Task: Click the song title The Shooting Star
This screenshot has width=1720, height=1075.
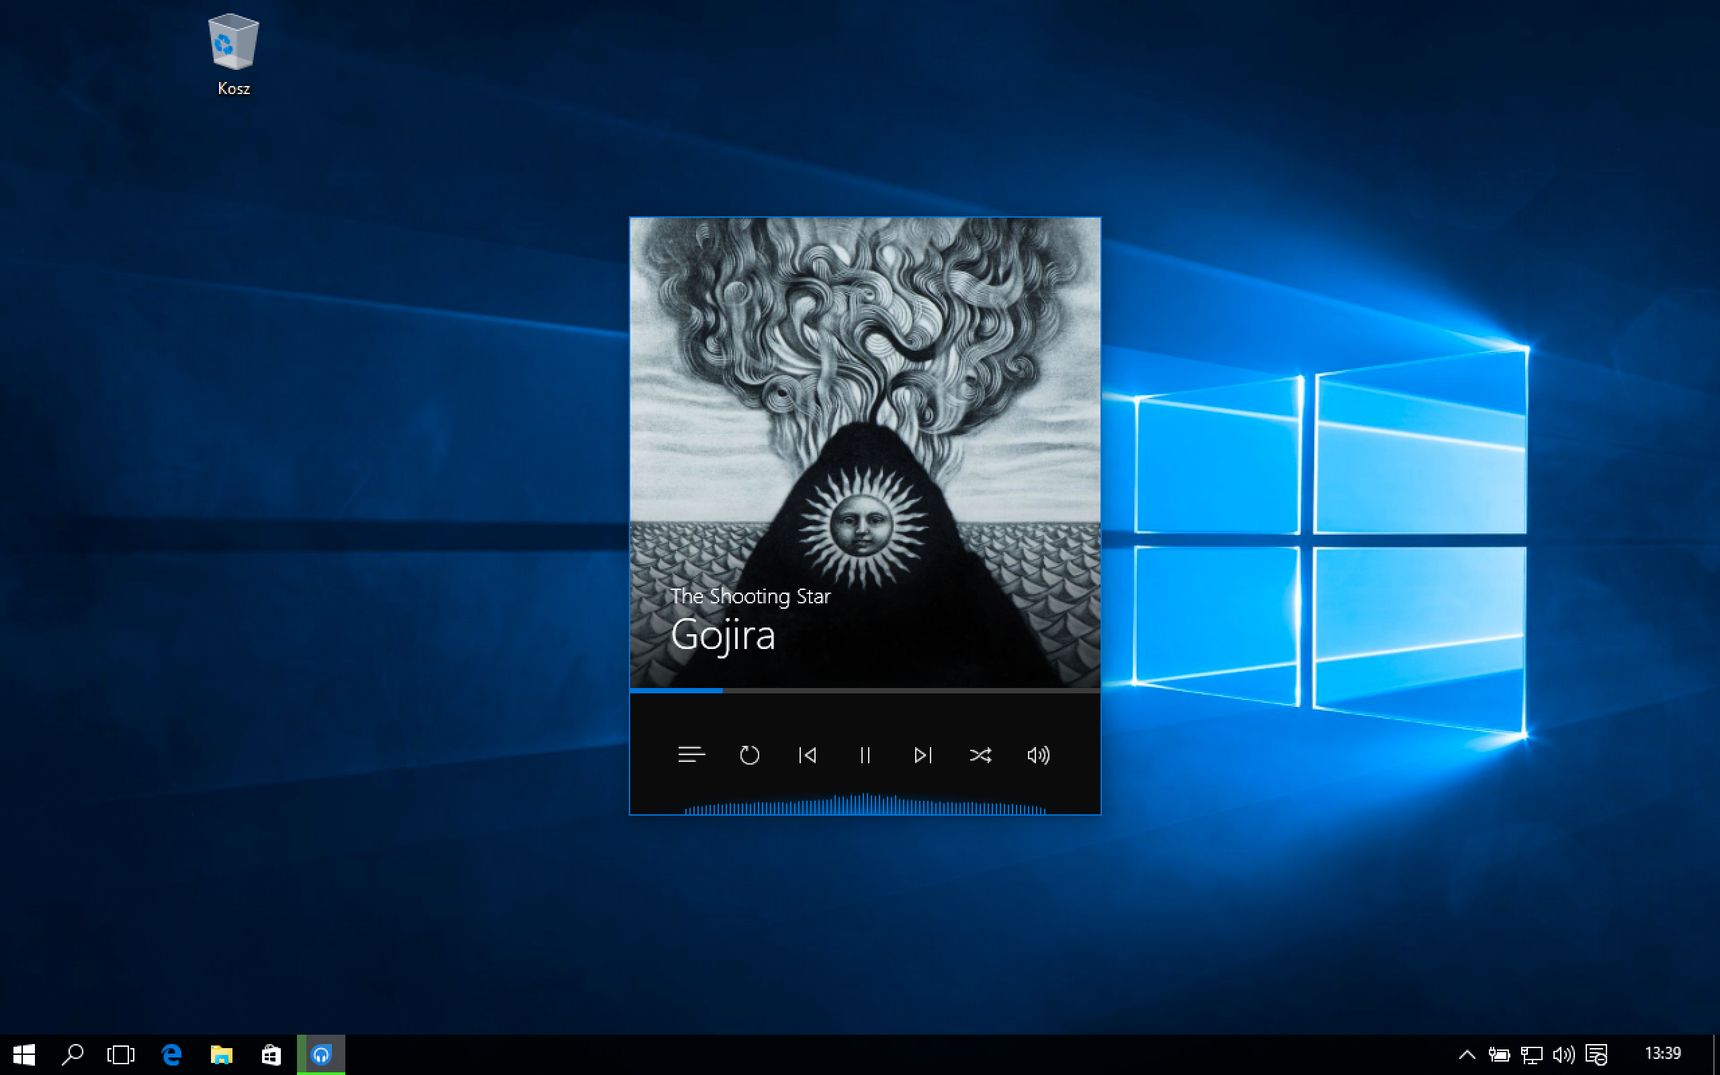Action: point(750,596)
